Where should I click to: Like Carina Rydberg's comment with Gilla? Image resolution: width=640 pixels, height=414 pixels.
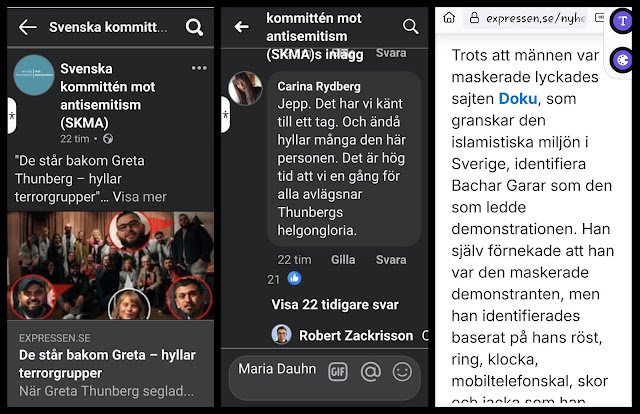click(343, 260)
